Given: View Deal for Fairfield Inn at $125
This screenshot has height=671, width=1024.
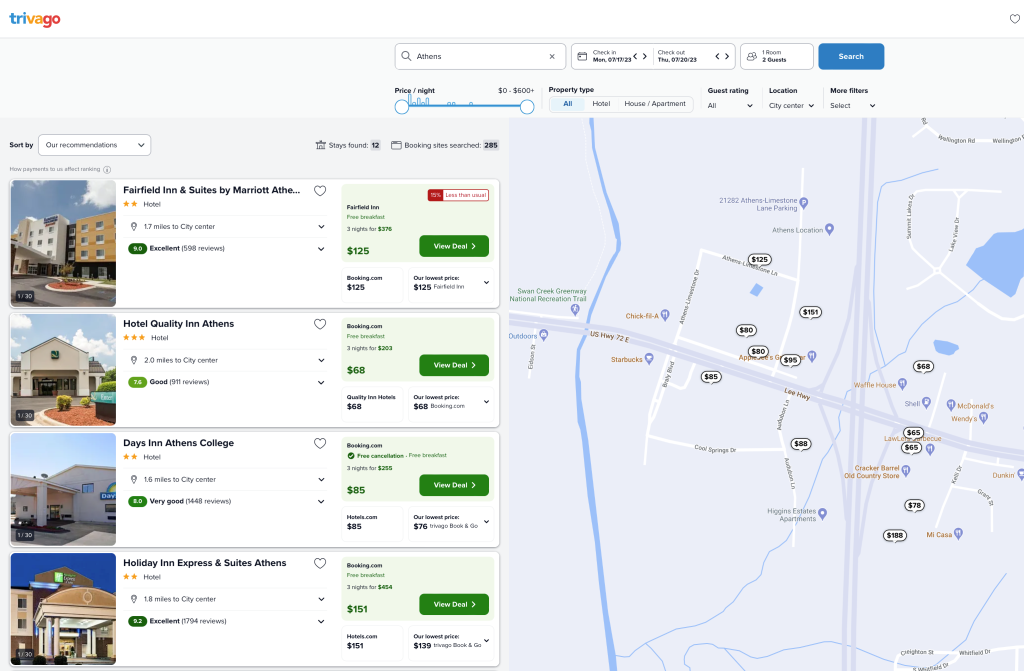Looking at the screenshot, I should 454,246.
